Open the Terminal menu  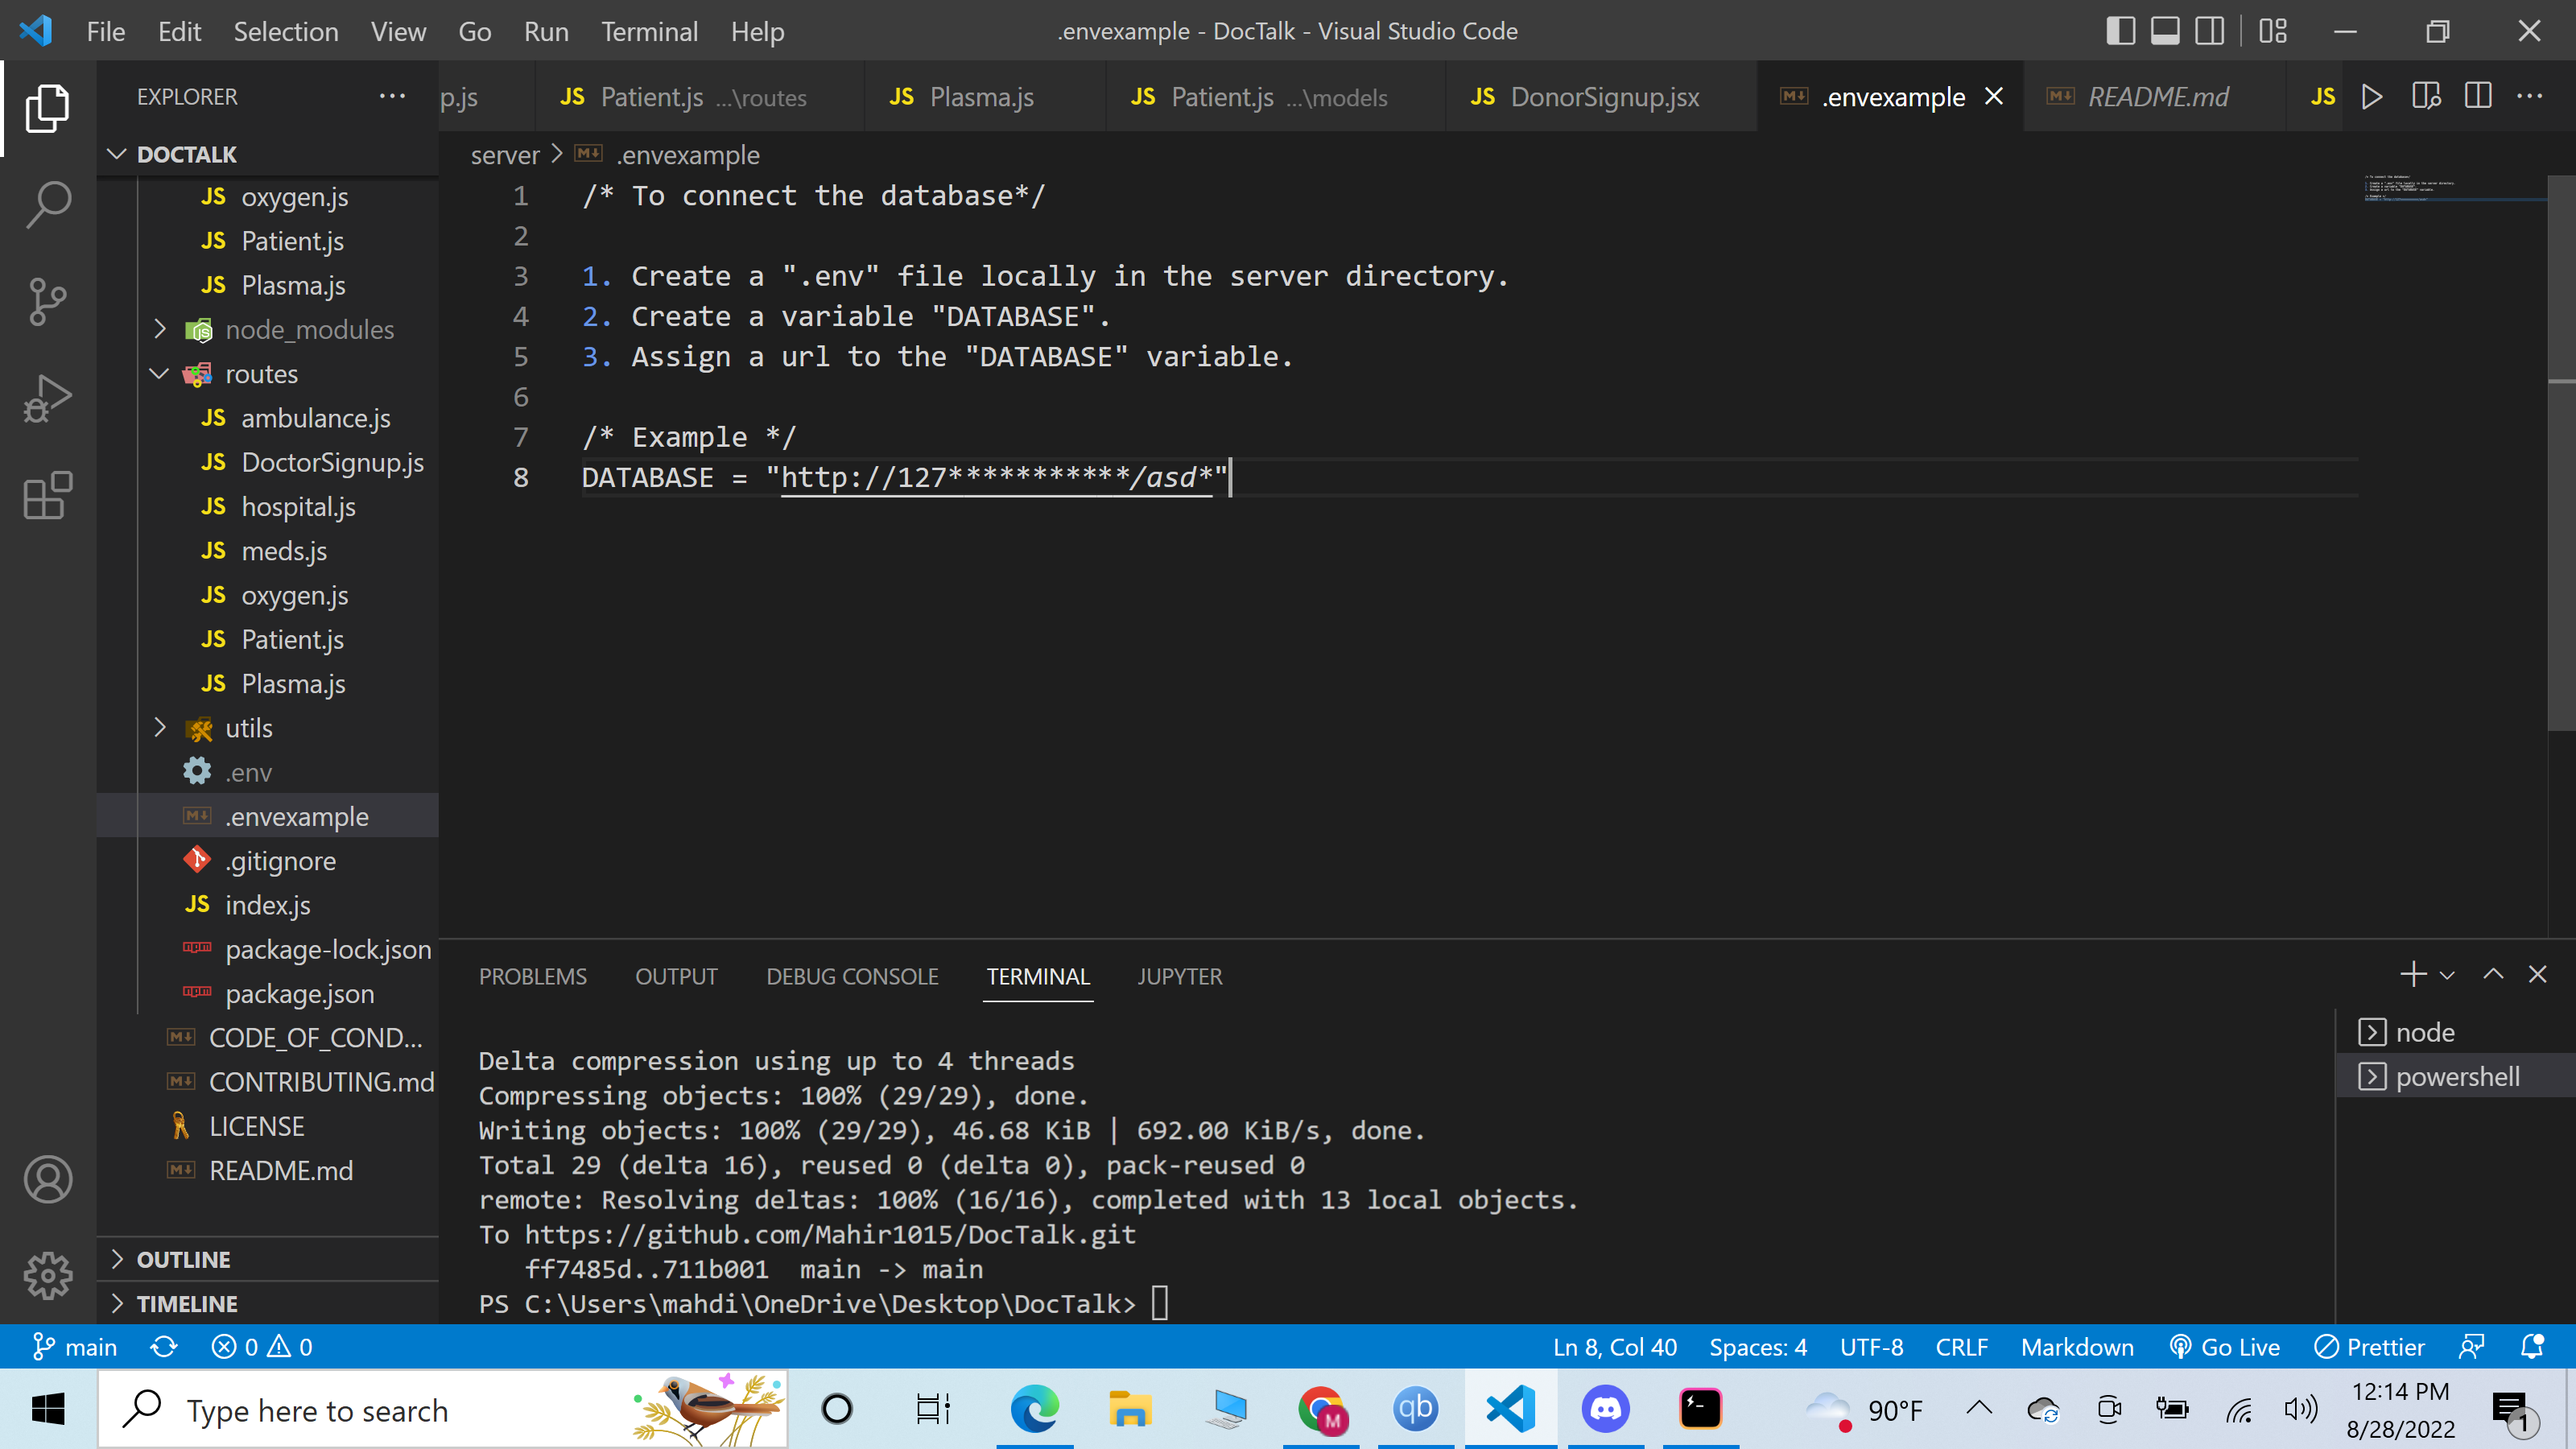tap(649, 31)
